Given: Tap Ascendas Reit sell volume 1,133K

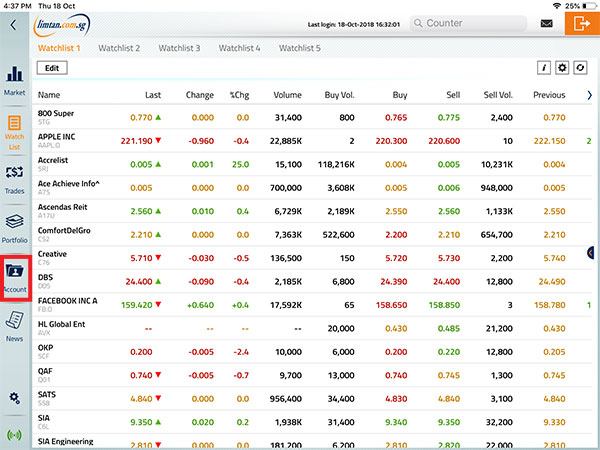Looking at the screenshot, I should click(499, 211).
